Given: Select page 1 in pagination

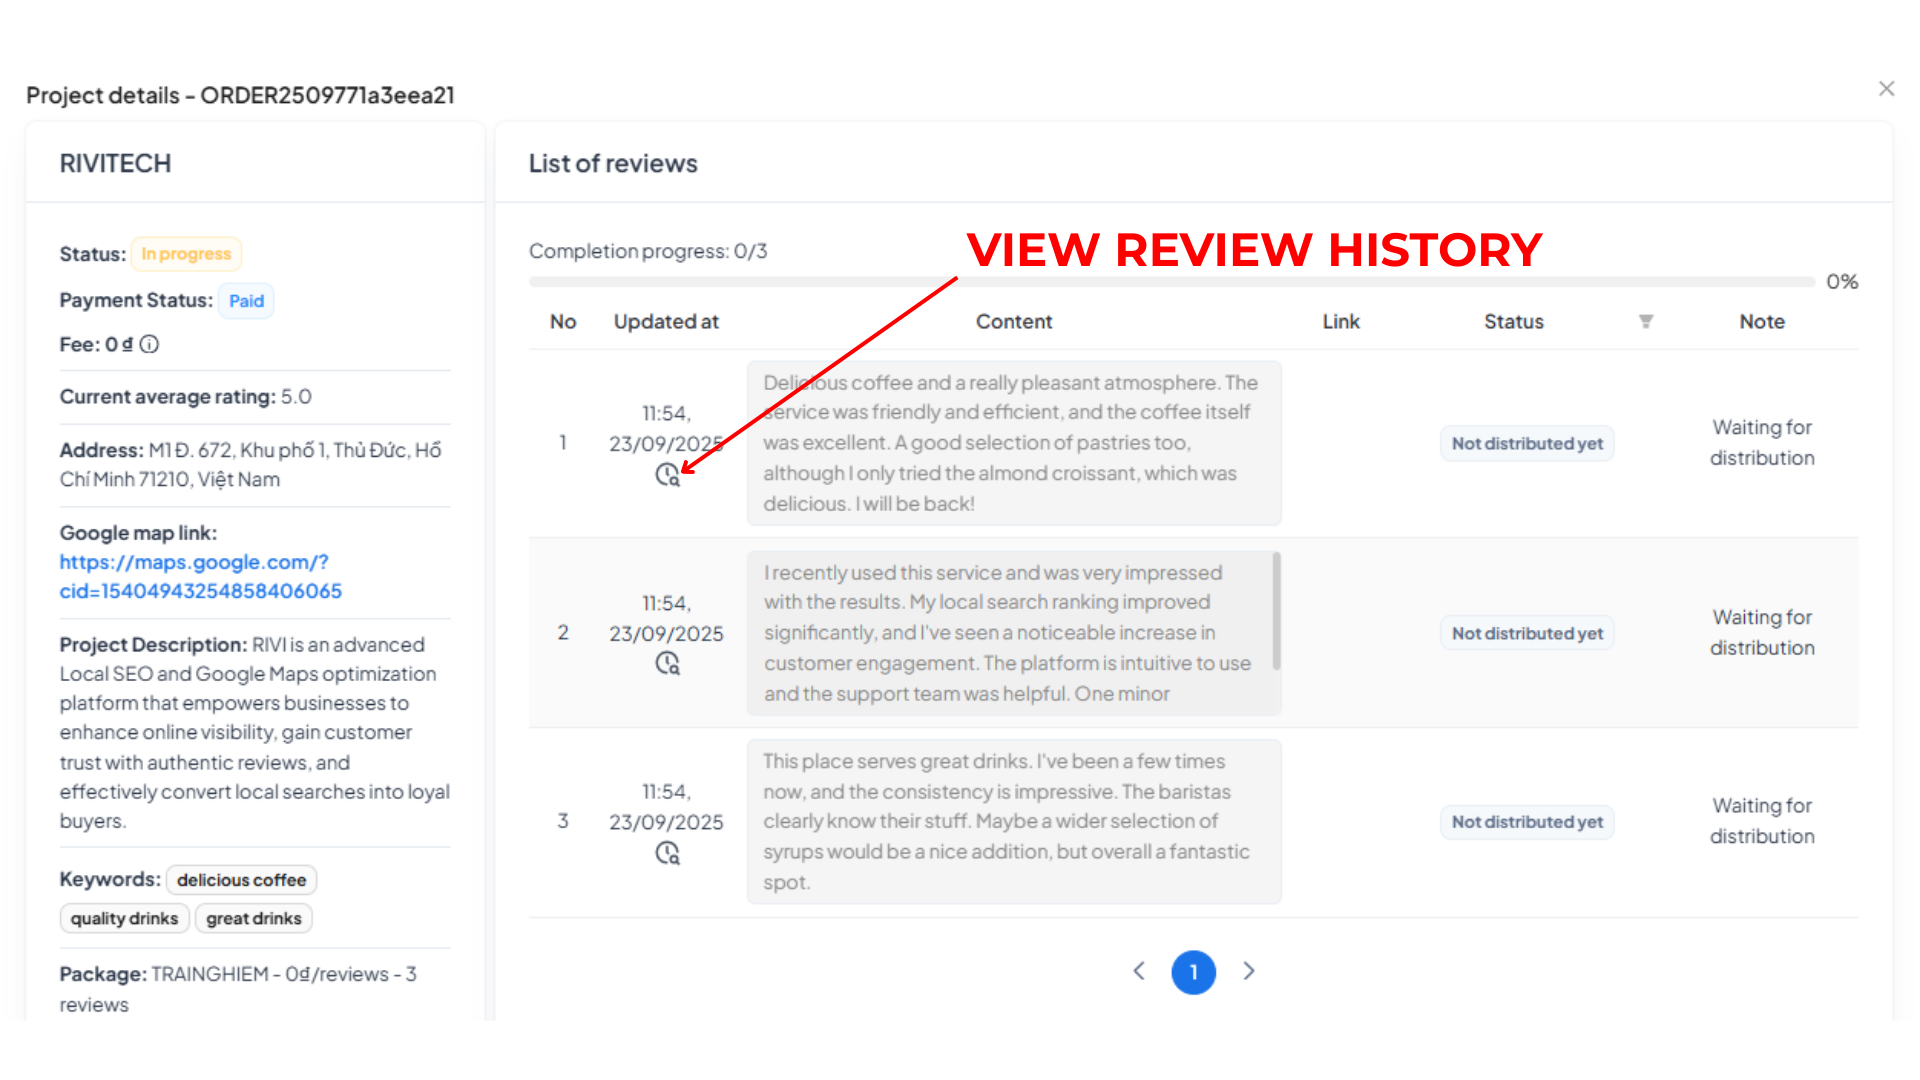Looking at the screenshot, I should 1193,971.
